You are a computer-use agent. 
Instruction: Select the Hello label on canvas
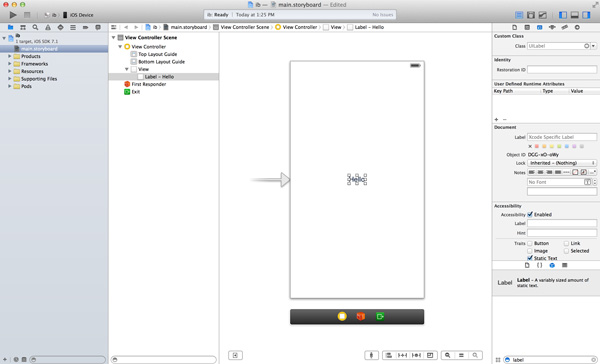(357, 179)
